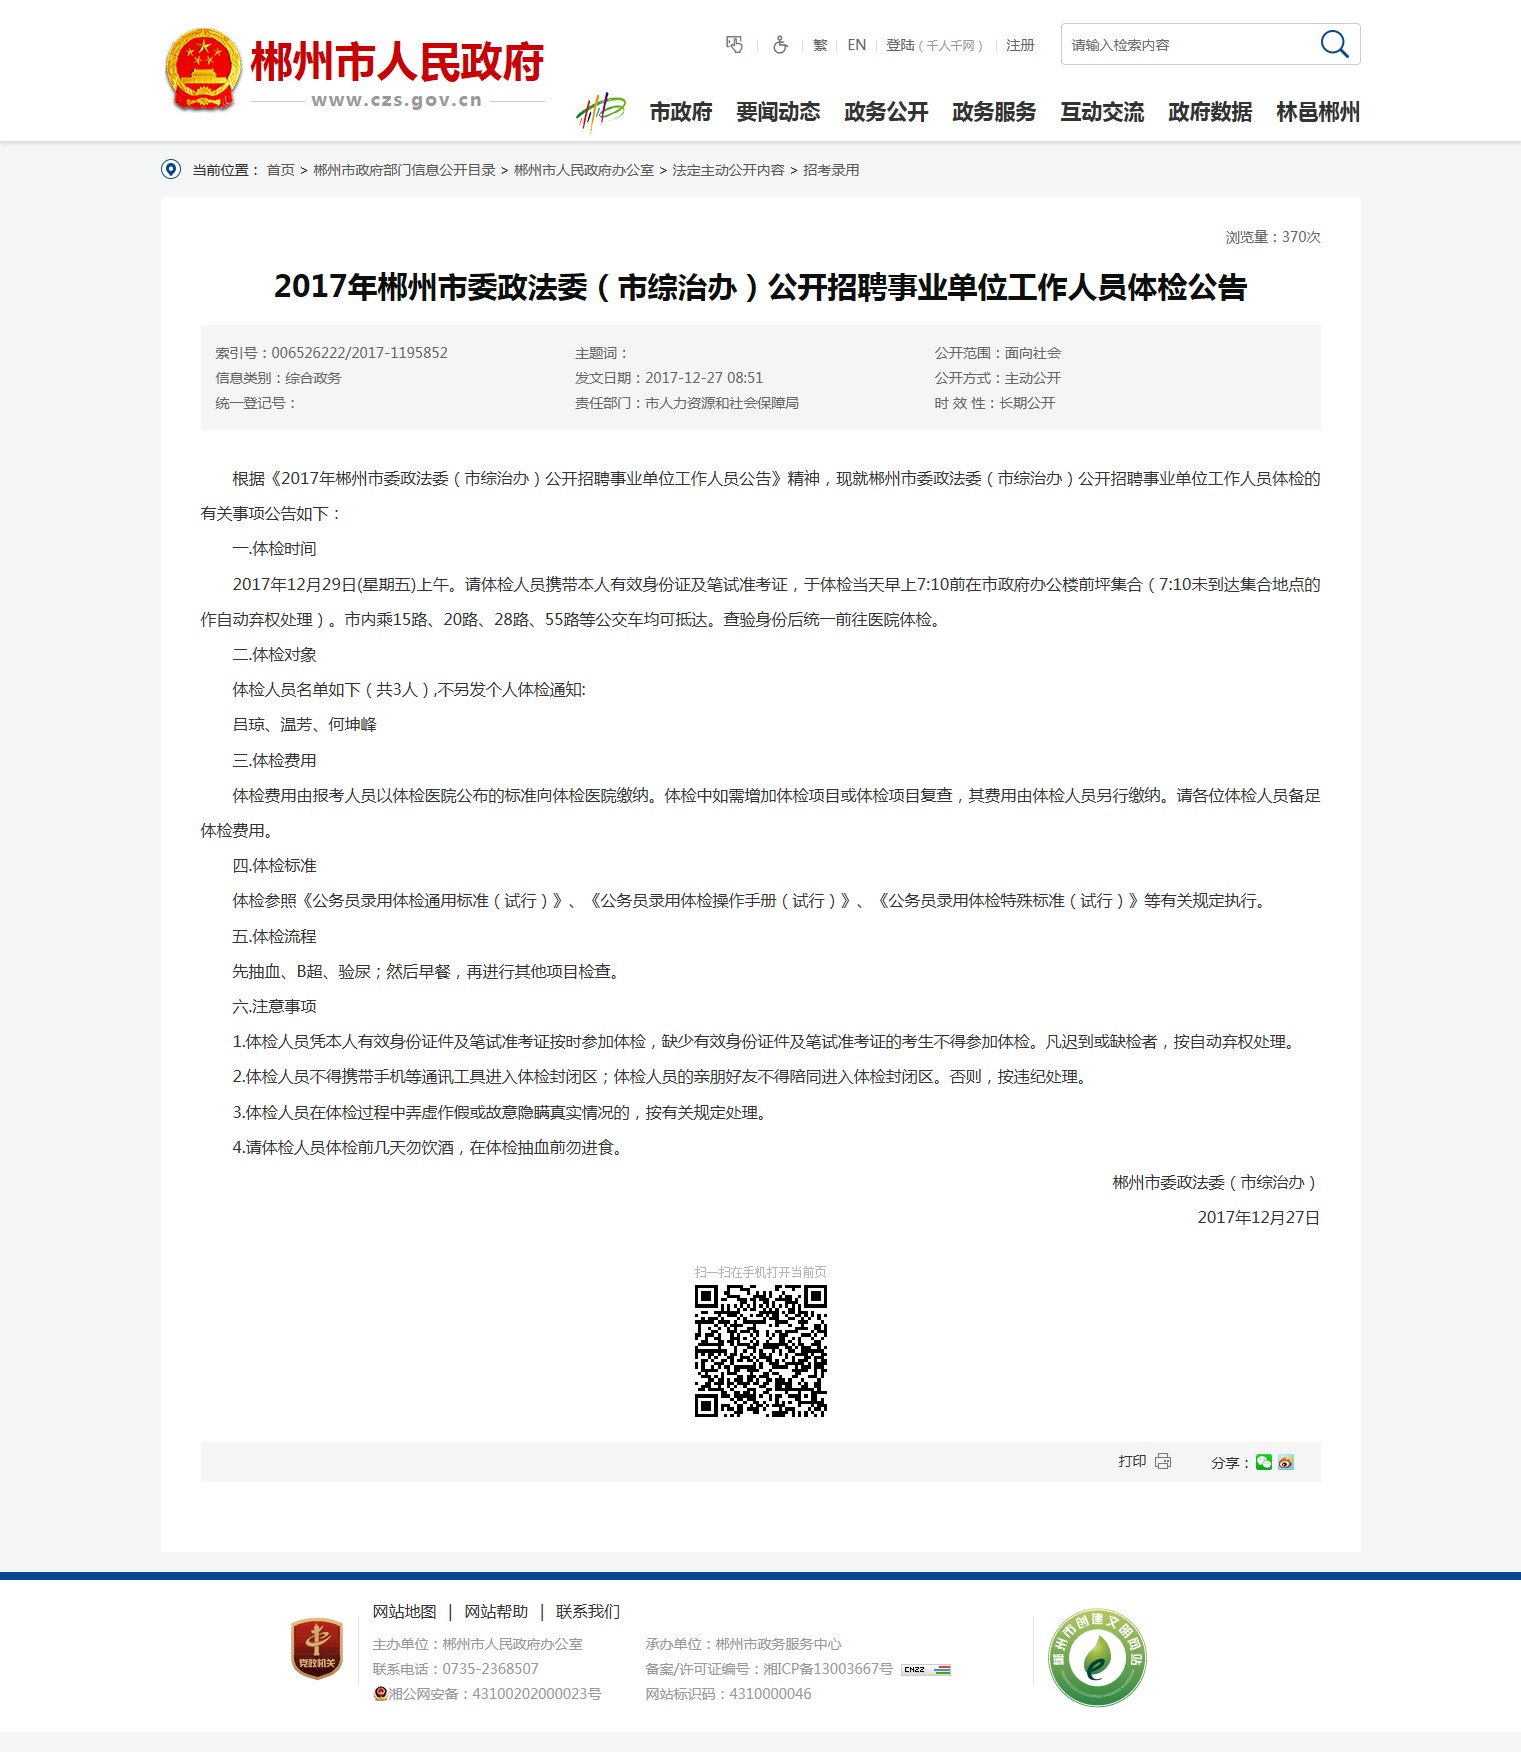Image resolution: width=1521 pixels, height=1752 pixels.
Task: Click the national emblem site logo
Action: 203,69
